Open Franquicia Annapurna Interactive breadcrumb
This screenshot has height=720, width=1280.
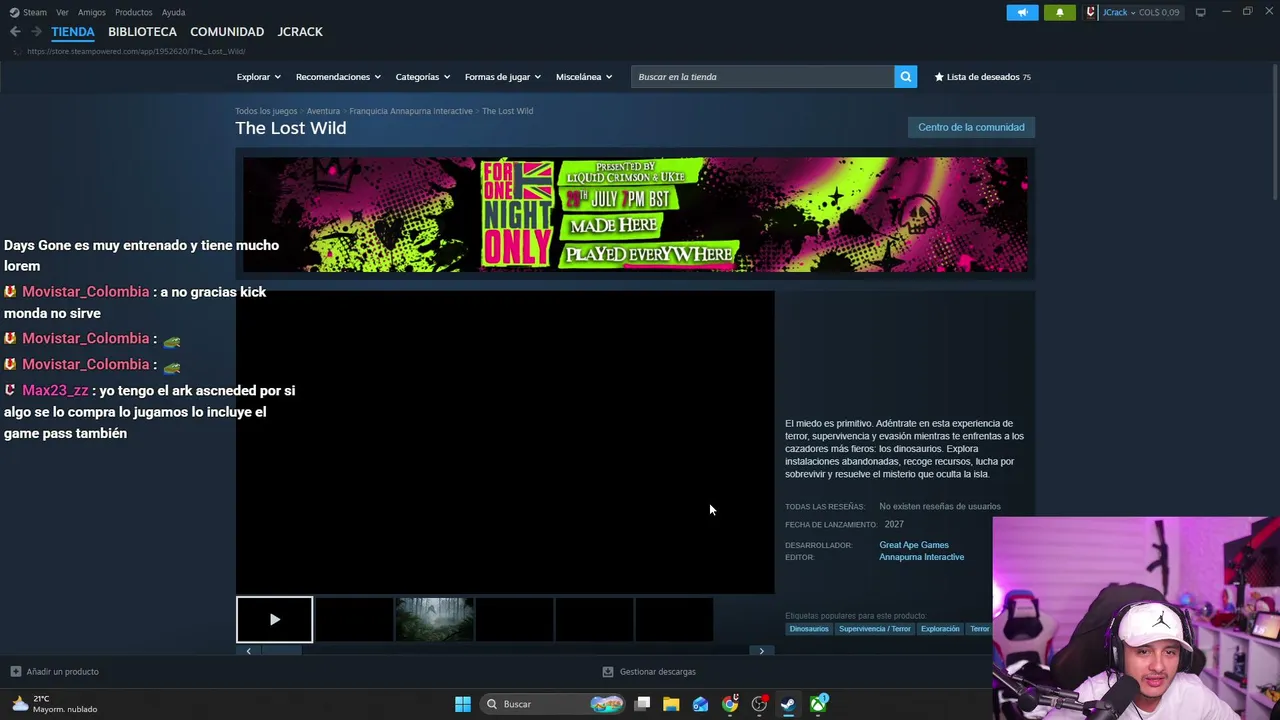coord(411,111)
